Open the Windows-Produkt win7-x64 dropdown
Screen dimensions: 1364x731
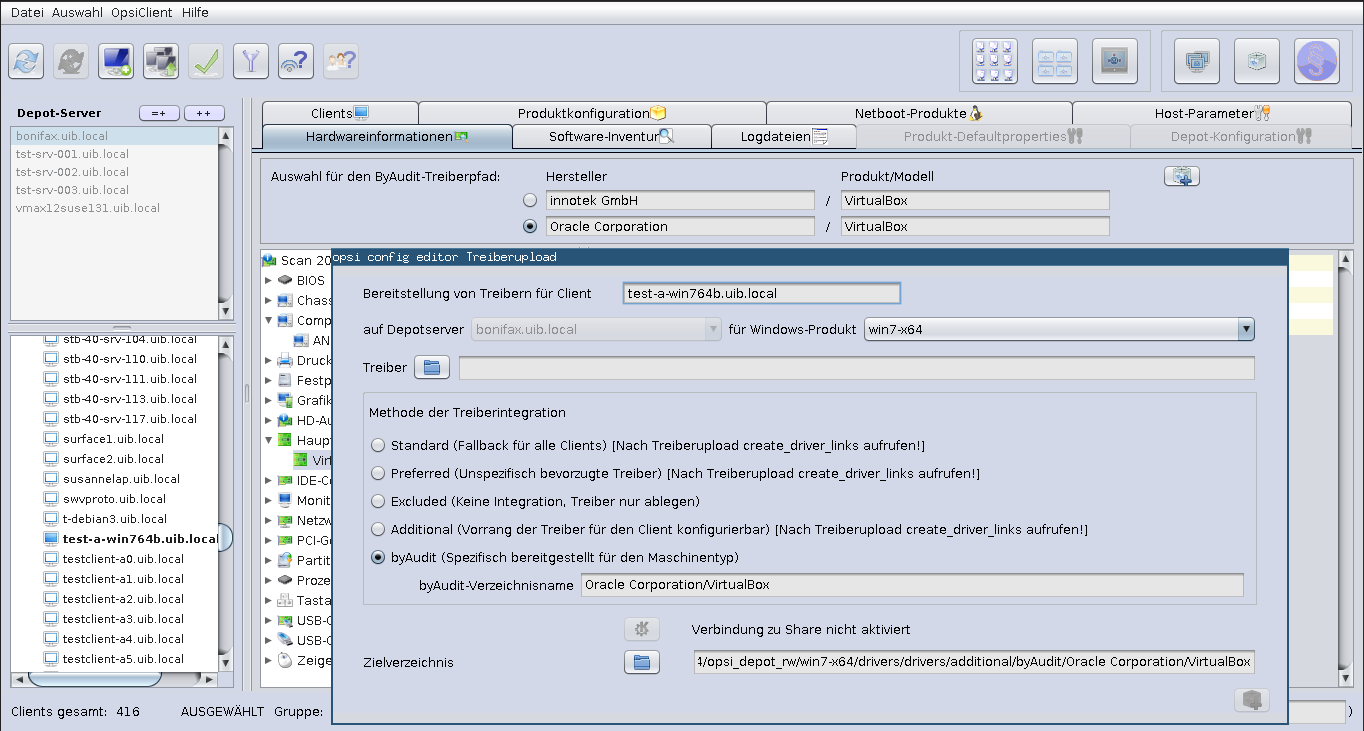click(1059, 329)
